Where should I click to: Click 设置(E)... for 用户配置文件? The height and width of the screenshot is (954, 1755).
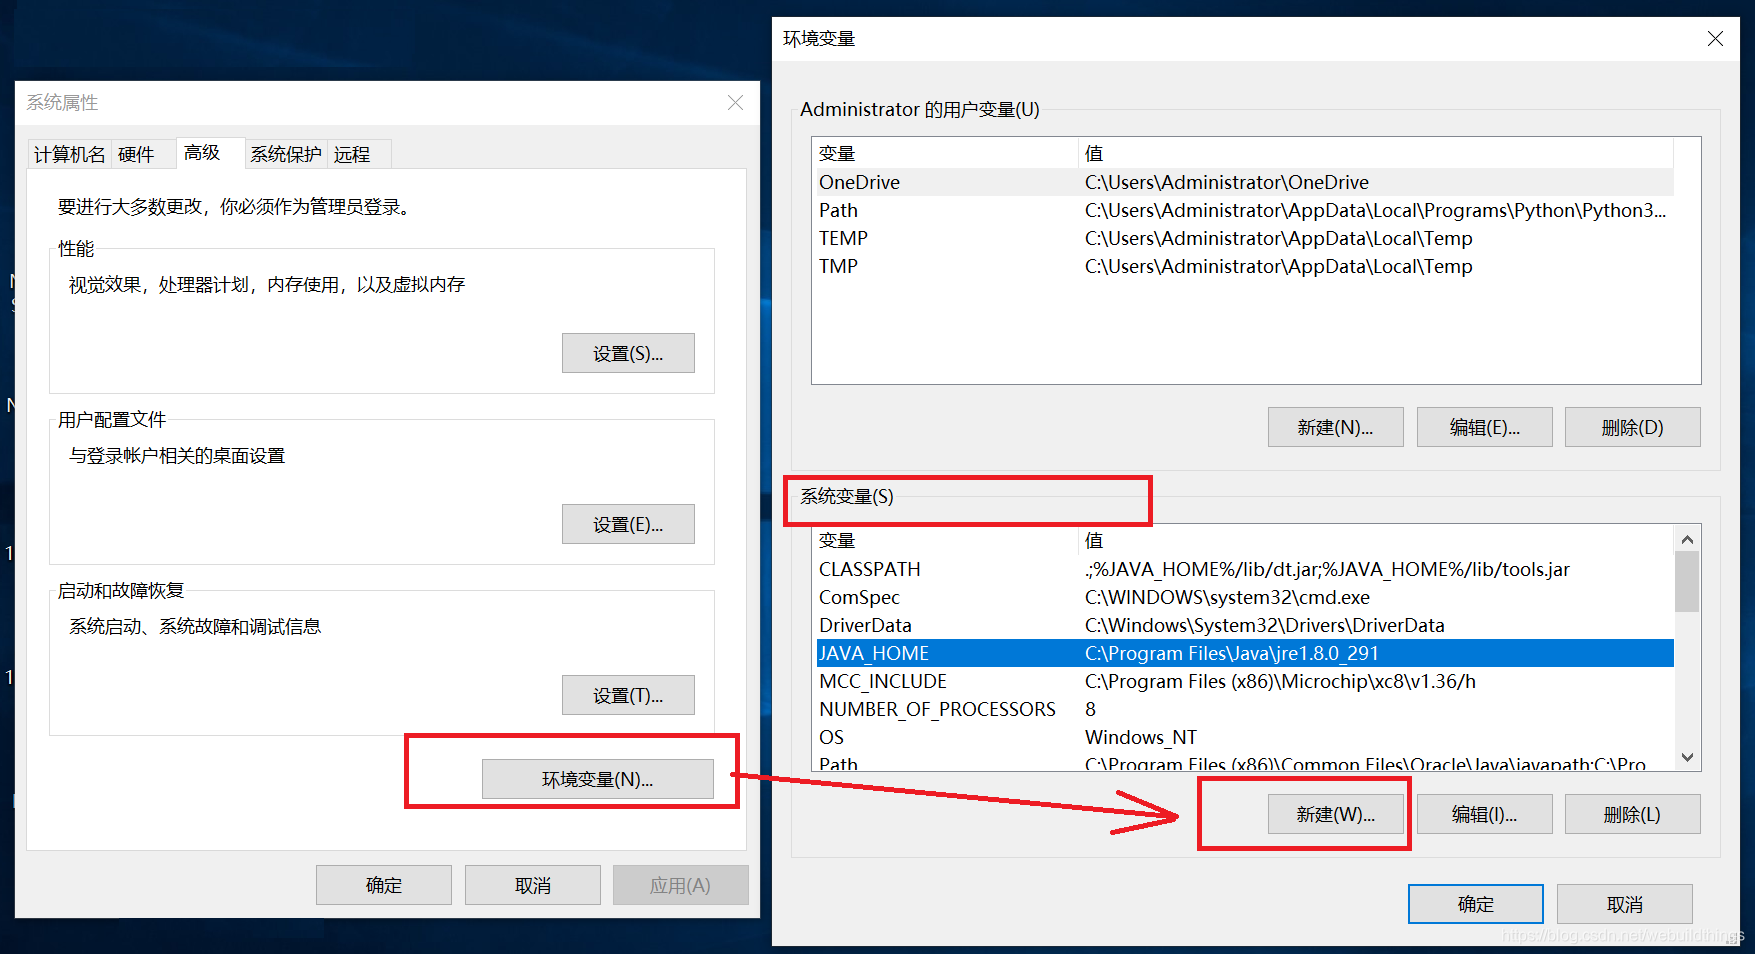[628, 524]
